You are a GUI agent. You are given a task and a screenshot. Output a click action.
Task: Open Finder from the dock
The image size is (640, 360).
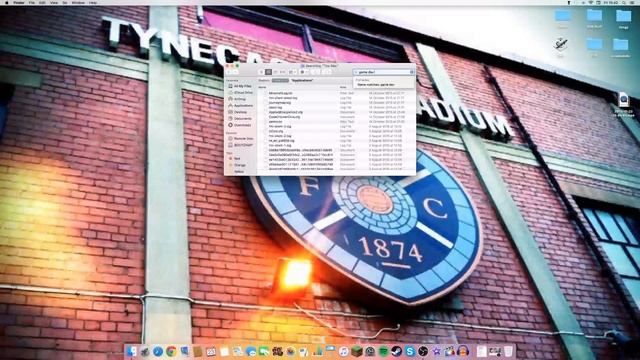point(132,351)
